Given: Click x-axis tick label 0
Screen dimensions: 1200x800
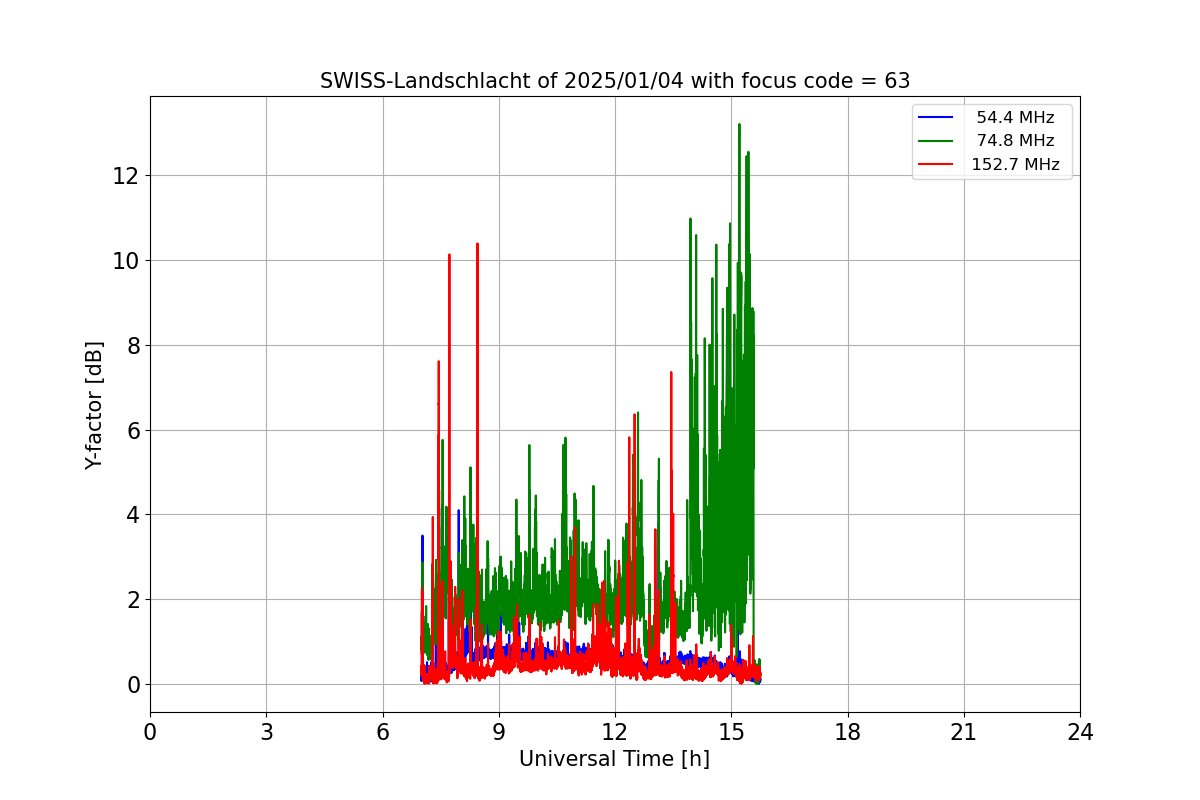Looking at the screenshot, I should [150, 733].
